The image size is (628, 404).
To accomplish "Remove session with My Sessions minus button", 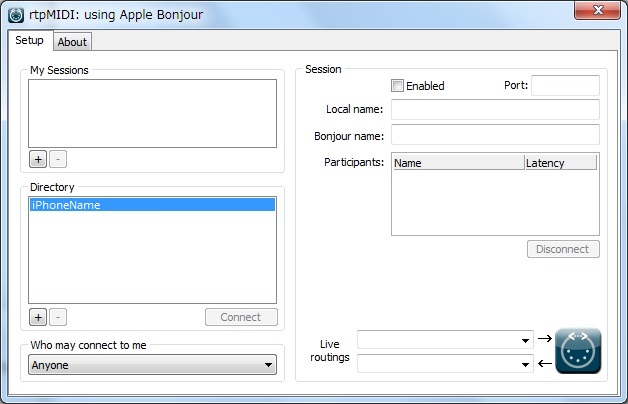I will [58, 159].
